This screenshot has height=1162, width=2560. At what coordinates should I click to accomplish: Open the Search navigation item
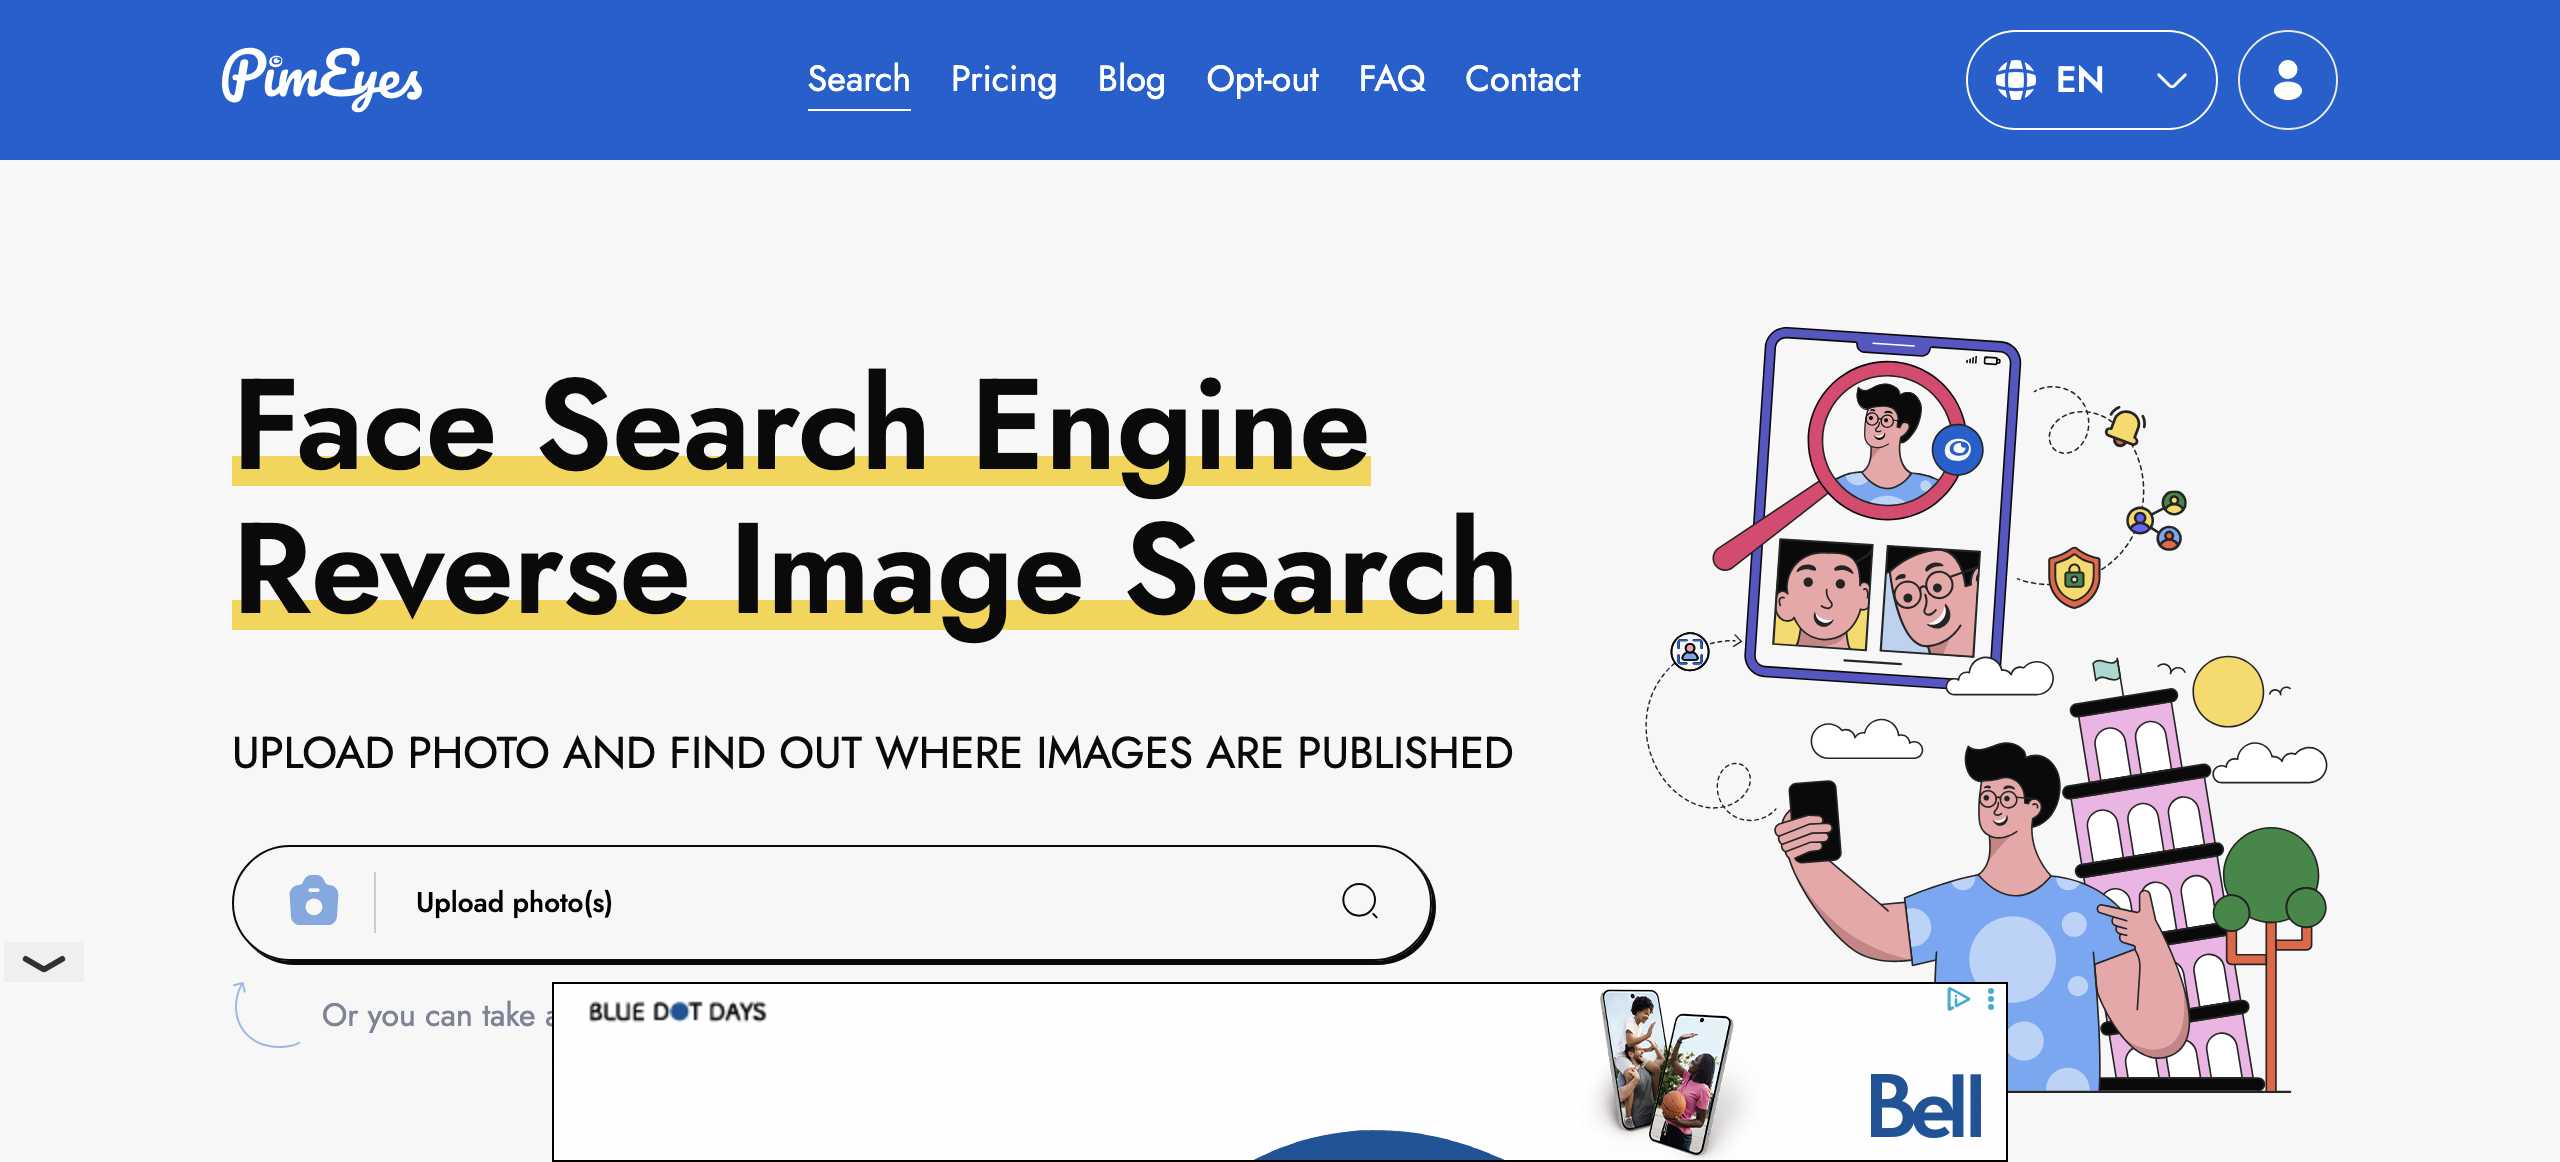(x=858, y=79)
